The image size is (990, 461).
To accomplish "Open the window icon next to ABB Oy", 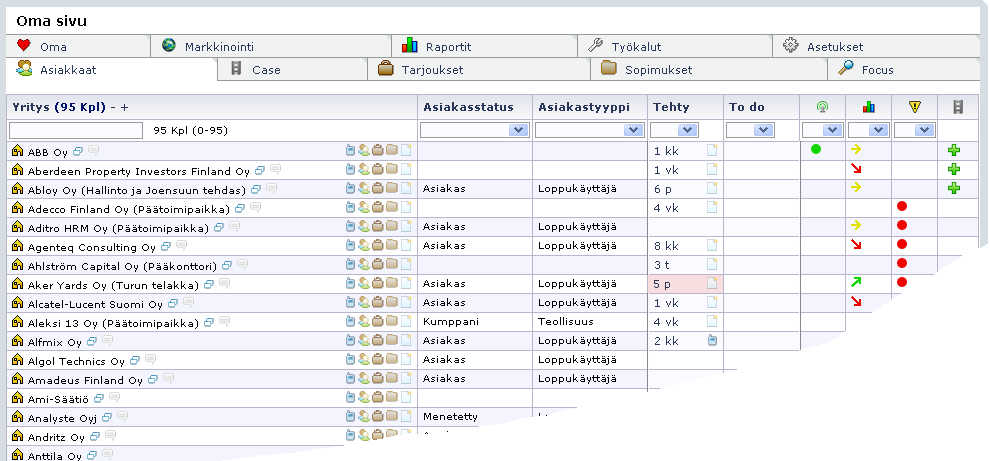I will pos(78,152).
